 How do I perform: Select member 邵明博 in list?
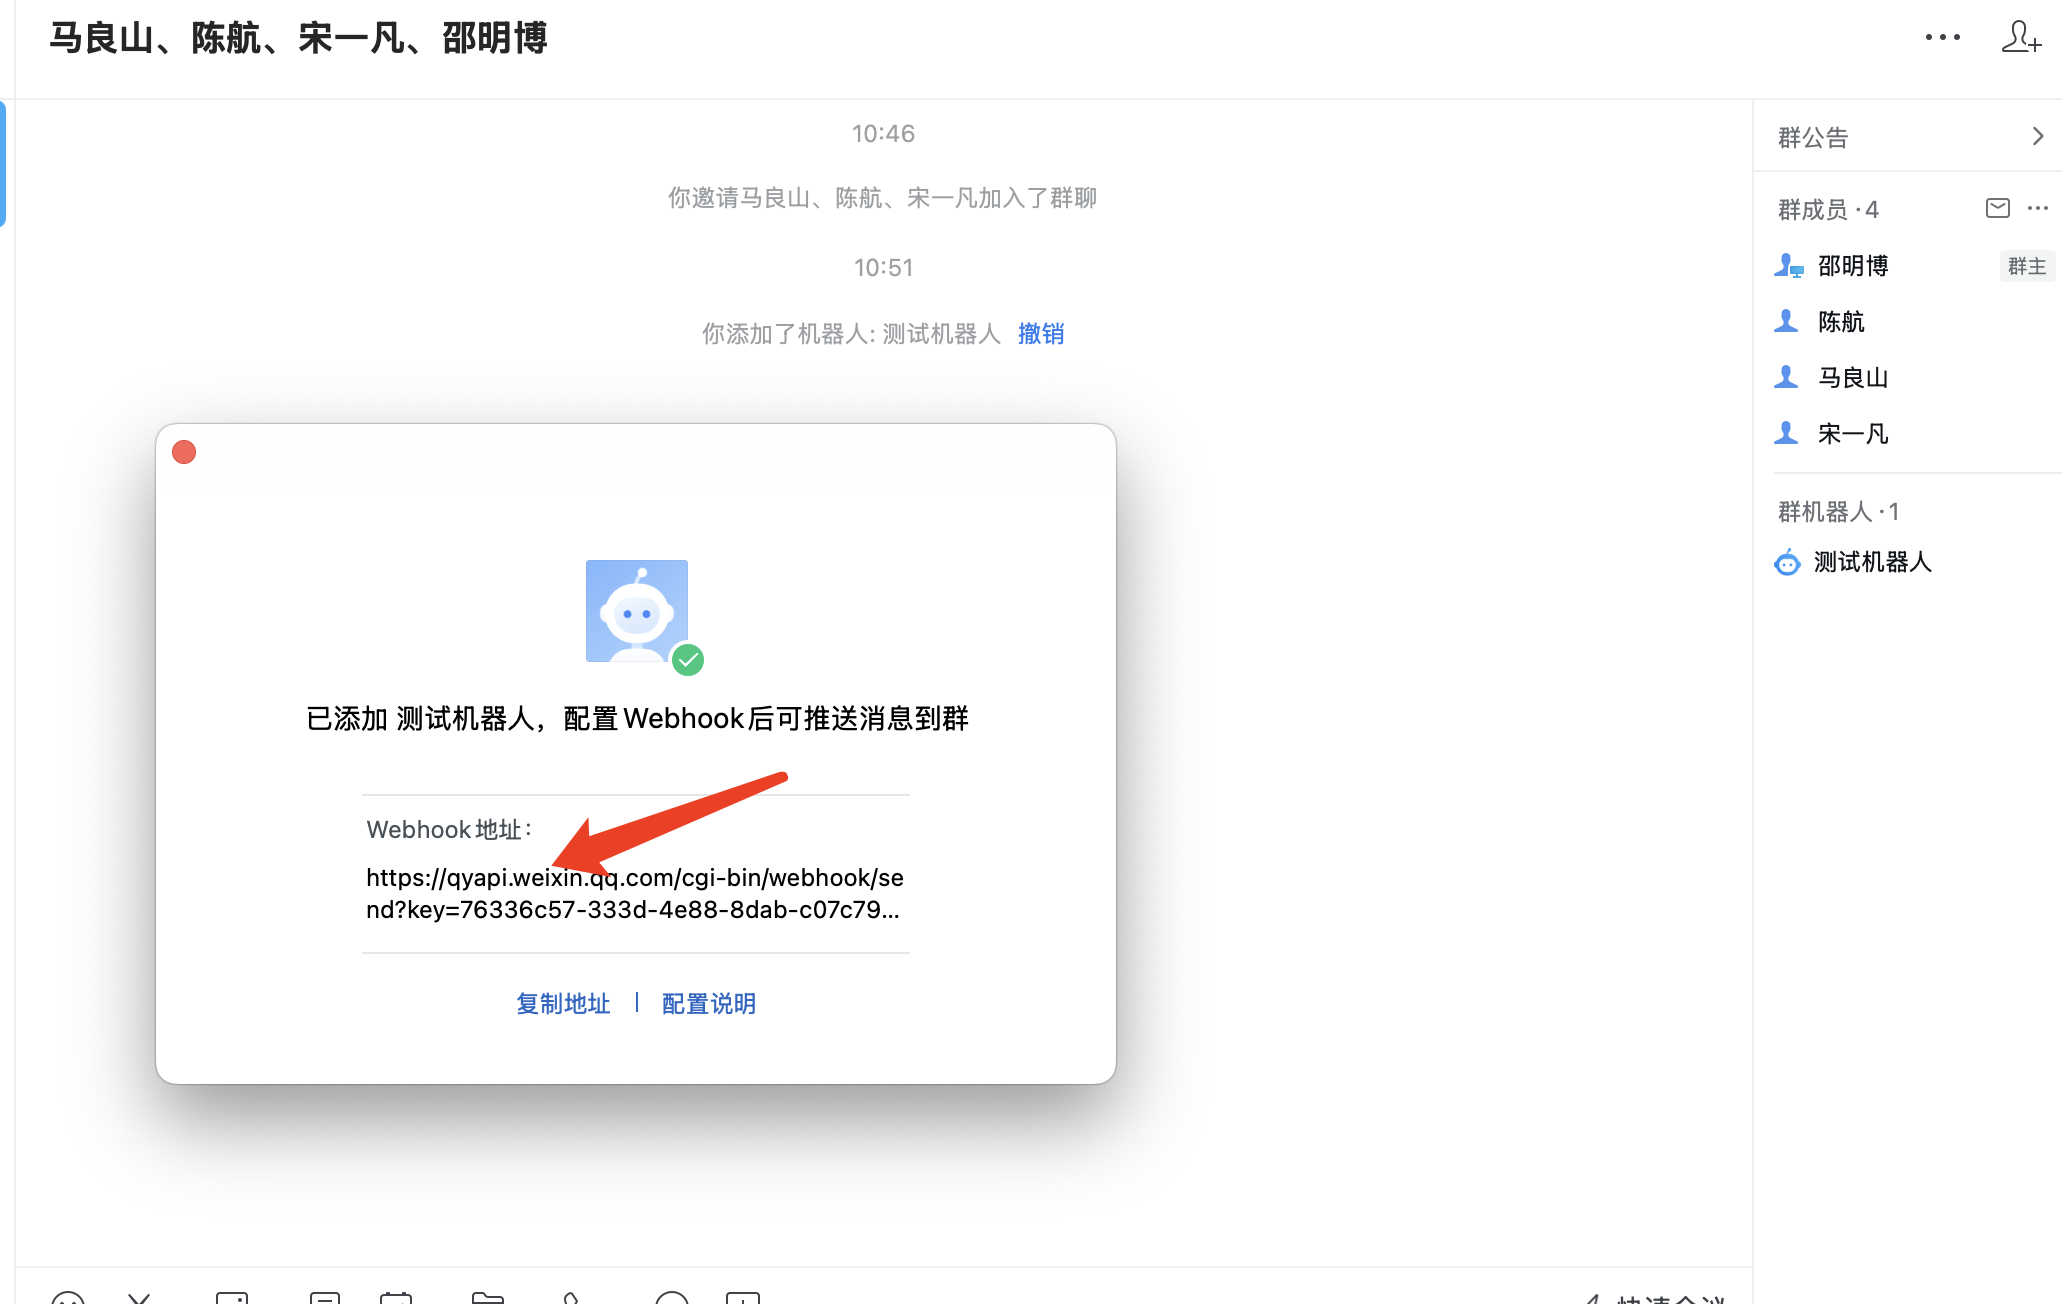point(1852,266)
